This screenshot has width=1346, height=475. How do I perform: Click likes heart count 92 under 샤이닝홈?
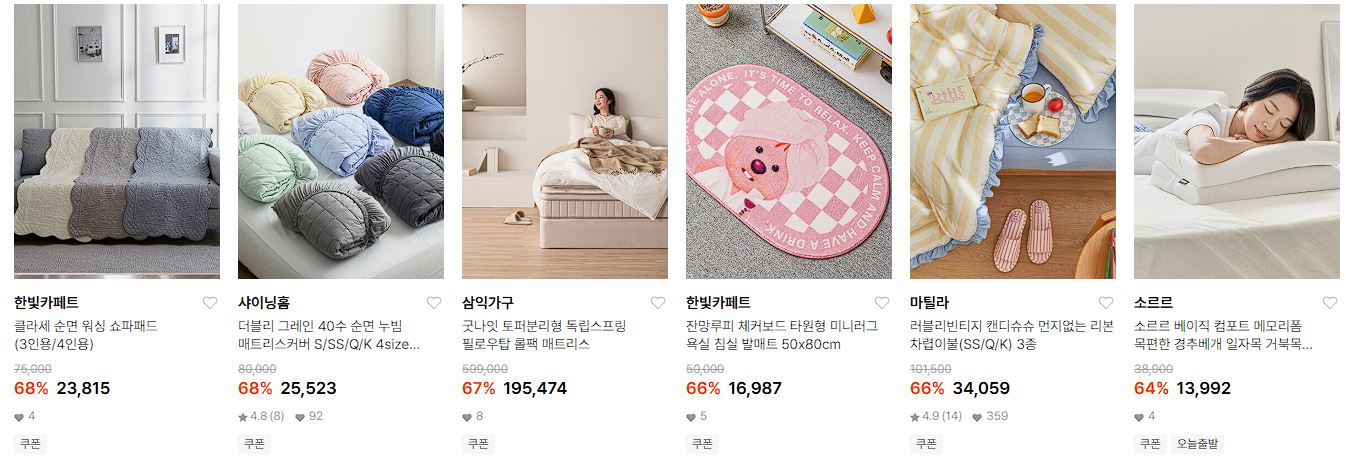(309, 416)
